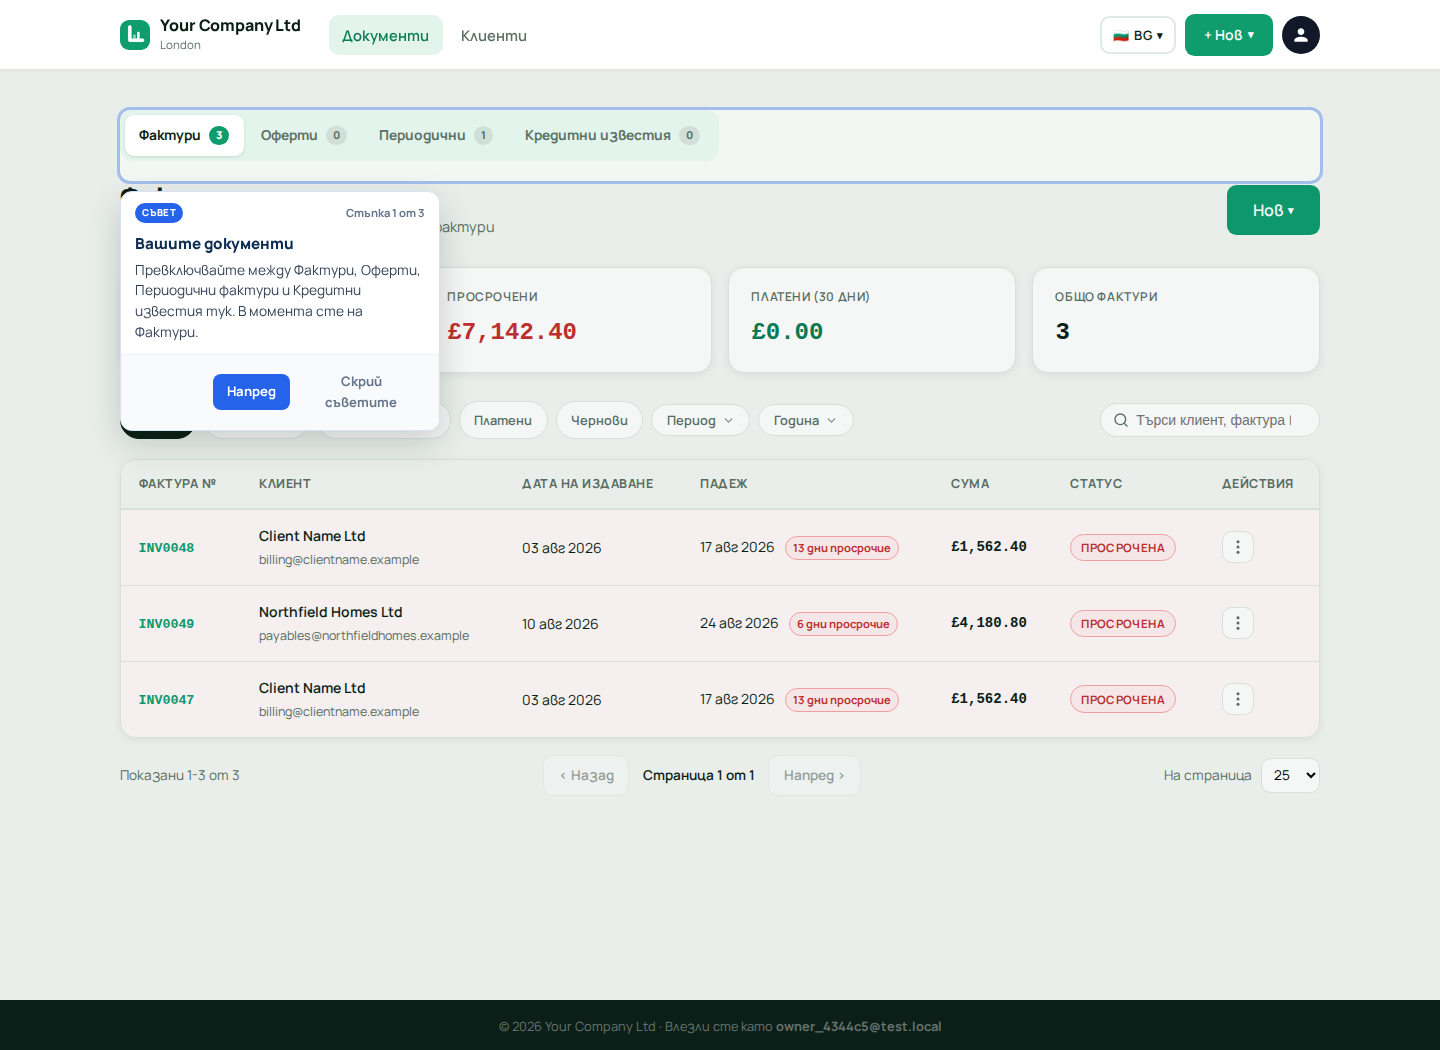This screenshot has height=1050, width=1440.
Task: Open the 'Период' filter dropdown
Action: click(x=700, y=420)
